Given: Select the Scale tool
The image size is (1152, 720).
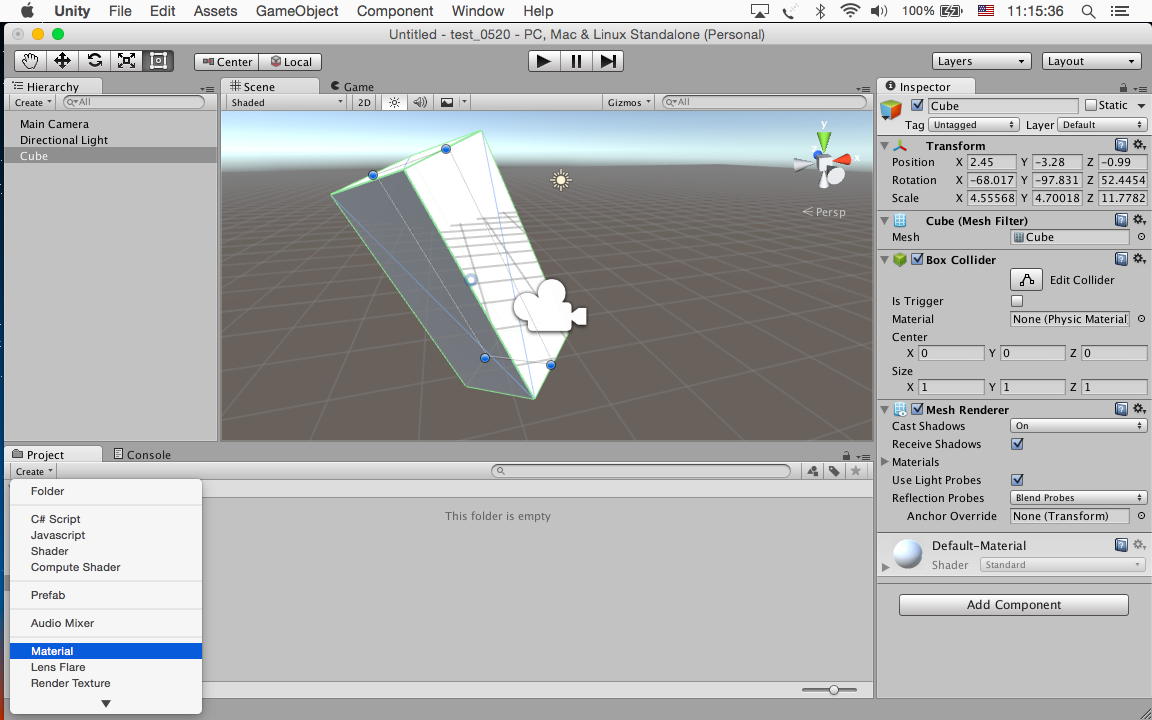Looking at the screenshot, I should coord(126,61).
